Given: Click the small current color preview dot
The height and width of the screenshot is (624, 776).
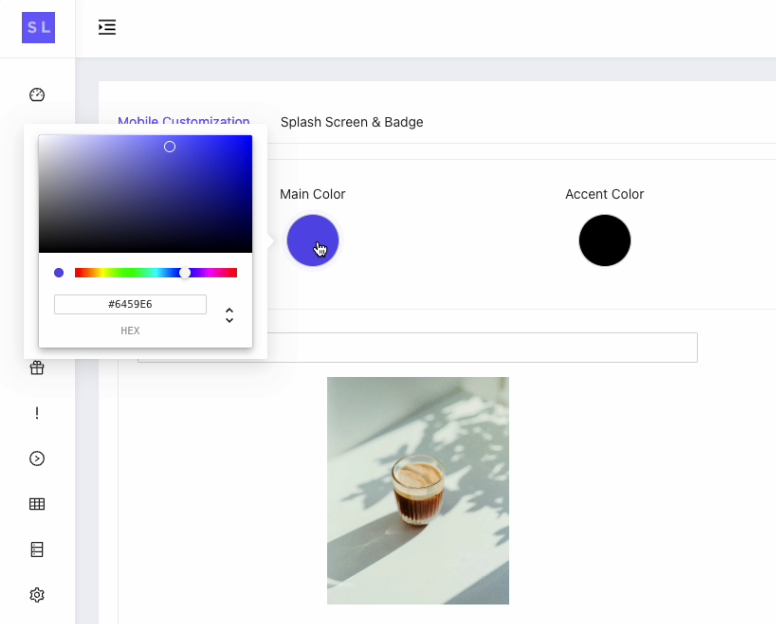Looking at the screenshot, I should [x=59, y=273].
